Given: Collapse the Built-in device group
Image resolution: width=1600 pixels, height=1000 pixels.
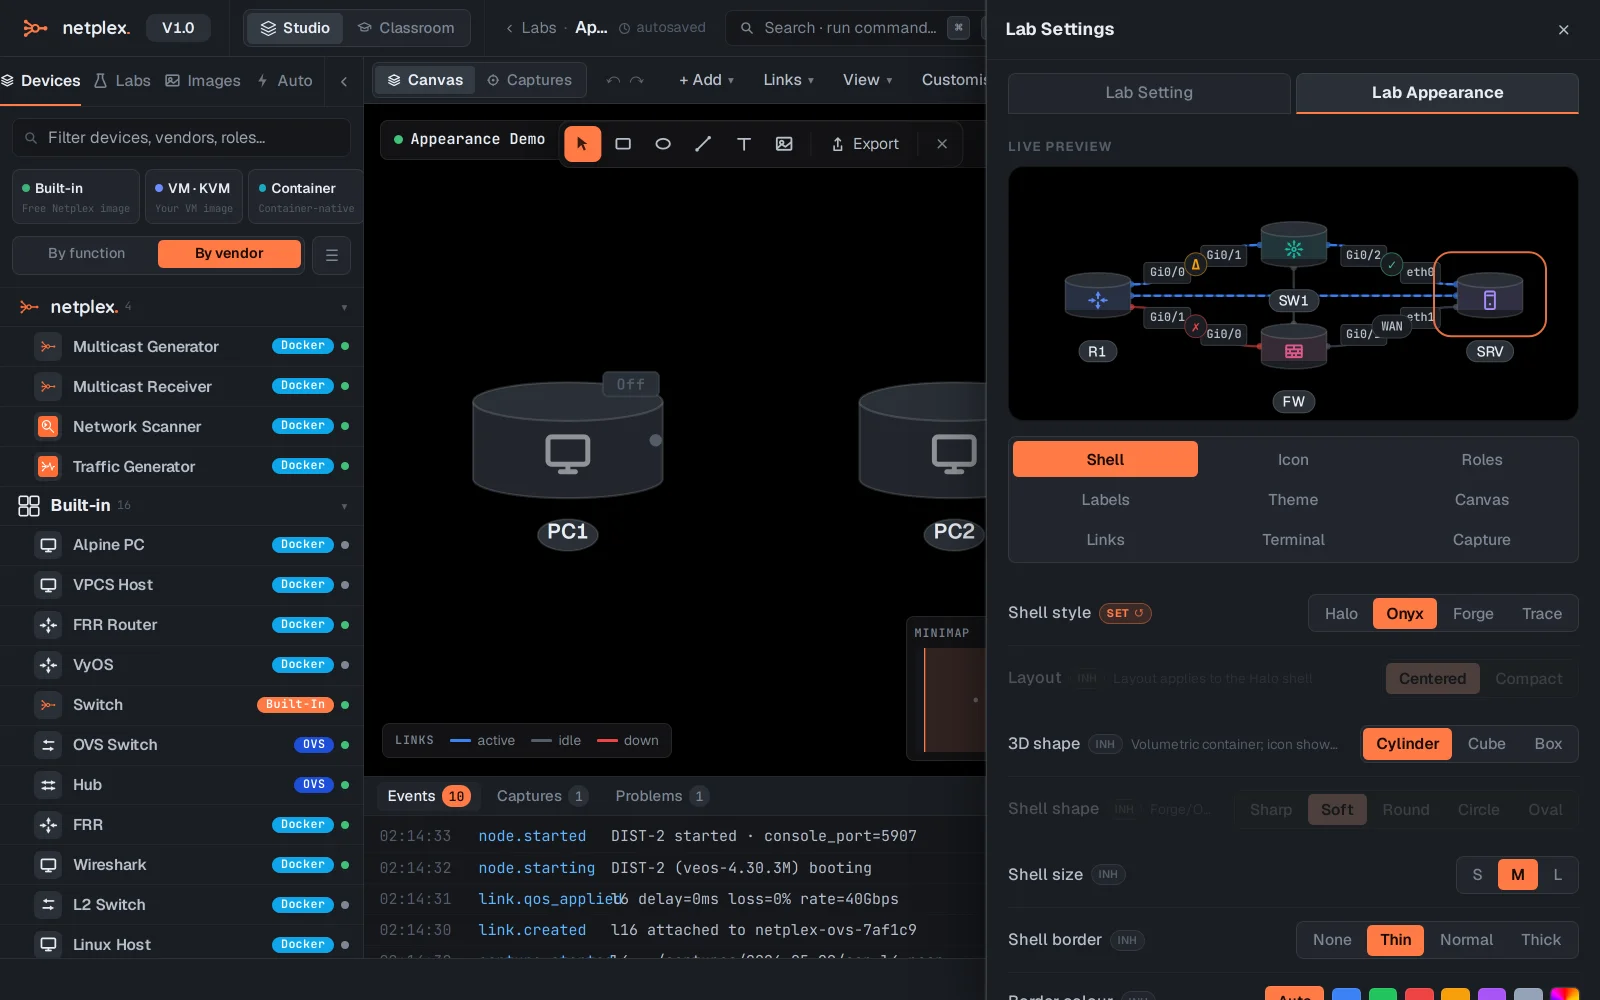Looking at the screenshot, I should click(x=344, y=507).
